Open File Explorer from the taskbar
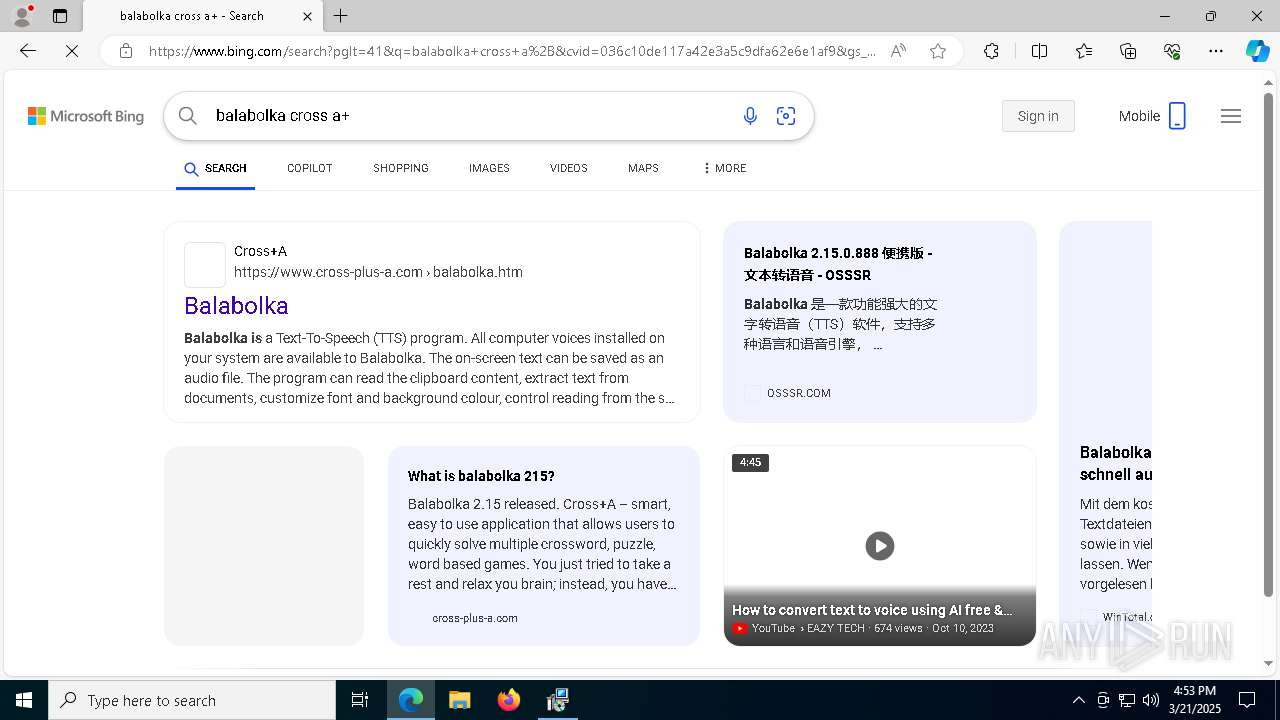Viewport: 1280px width, 720px height. pos(459,700)
